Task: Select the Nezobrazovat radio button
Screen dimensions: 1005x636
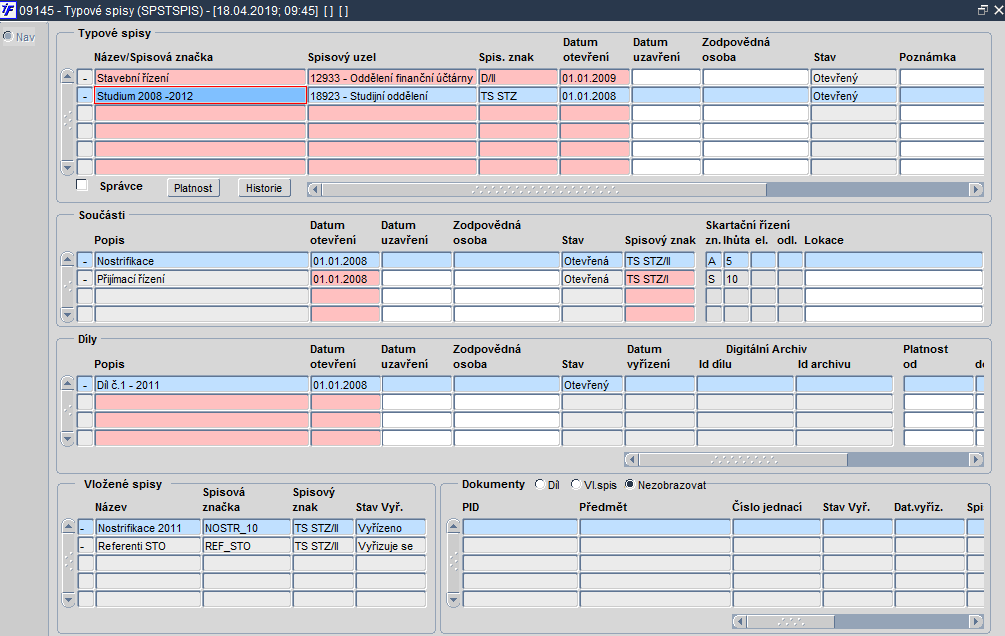Action: (x=629, y=485)
